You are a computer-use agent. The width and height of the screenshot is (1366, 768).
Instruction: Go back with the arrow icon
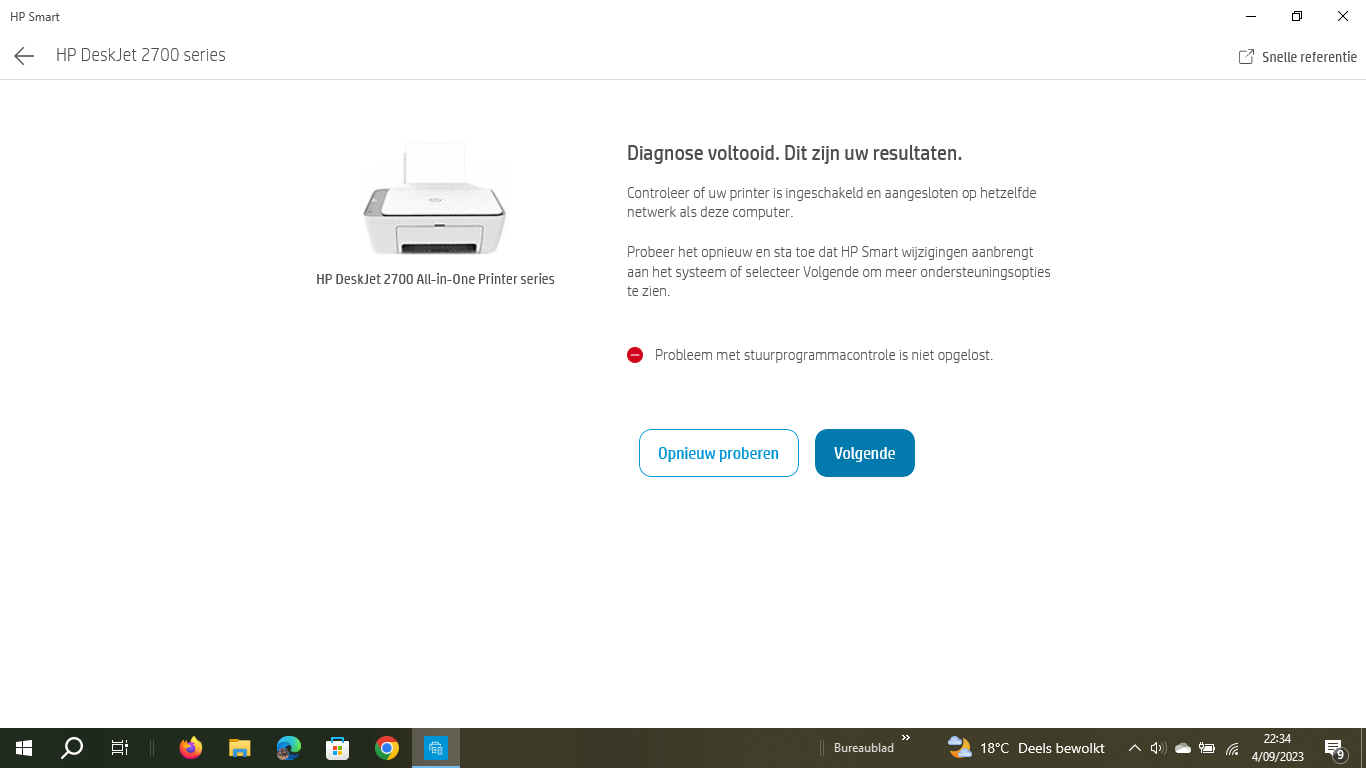point(24,56)
